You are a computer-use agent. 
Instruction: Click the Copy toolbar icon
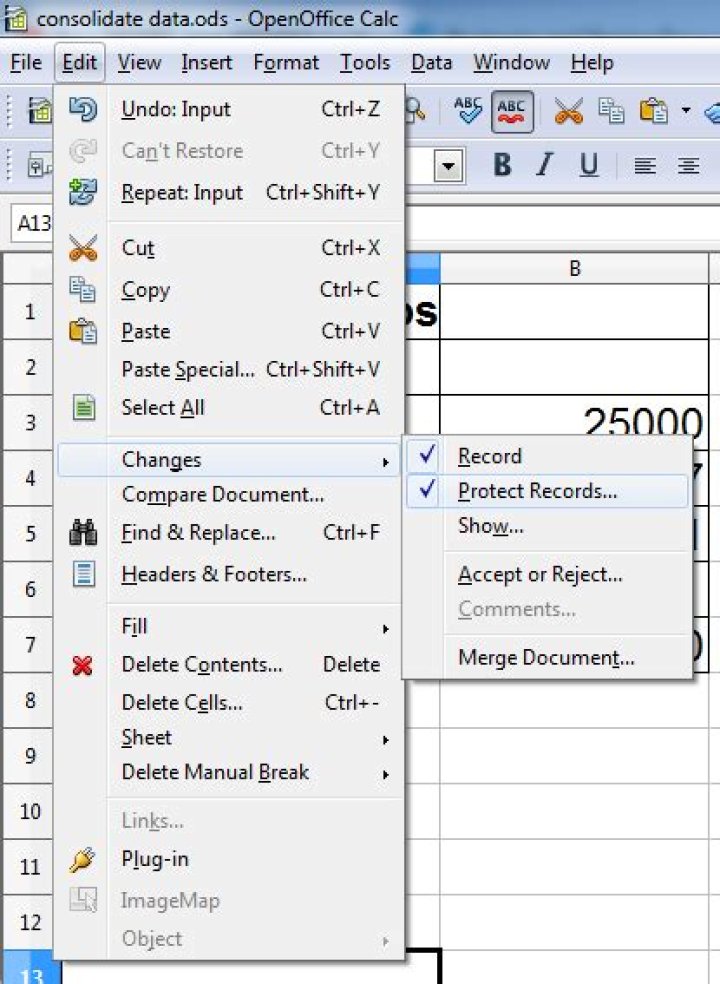pos(611,111)
